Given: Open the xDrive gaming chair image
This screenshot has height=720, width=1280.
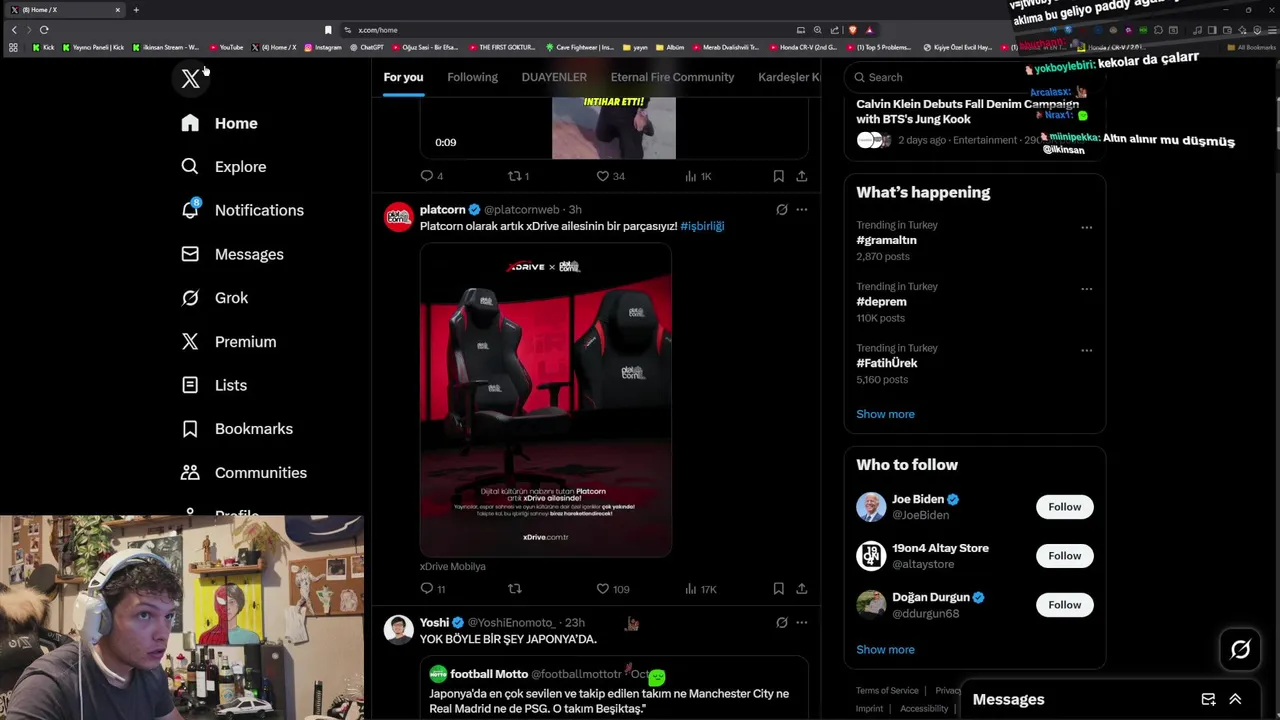Looking at the screenshot, I should coord(545,400).
